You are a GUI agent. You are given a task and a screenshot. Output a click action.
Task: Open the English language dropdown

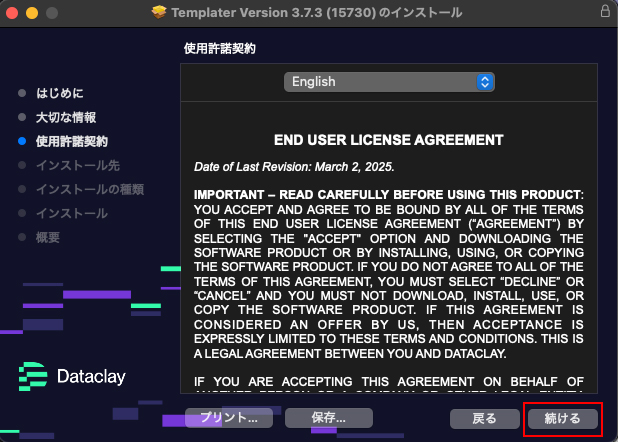pos(388,82)
